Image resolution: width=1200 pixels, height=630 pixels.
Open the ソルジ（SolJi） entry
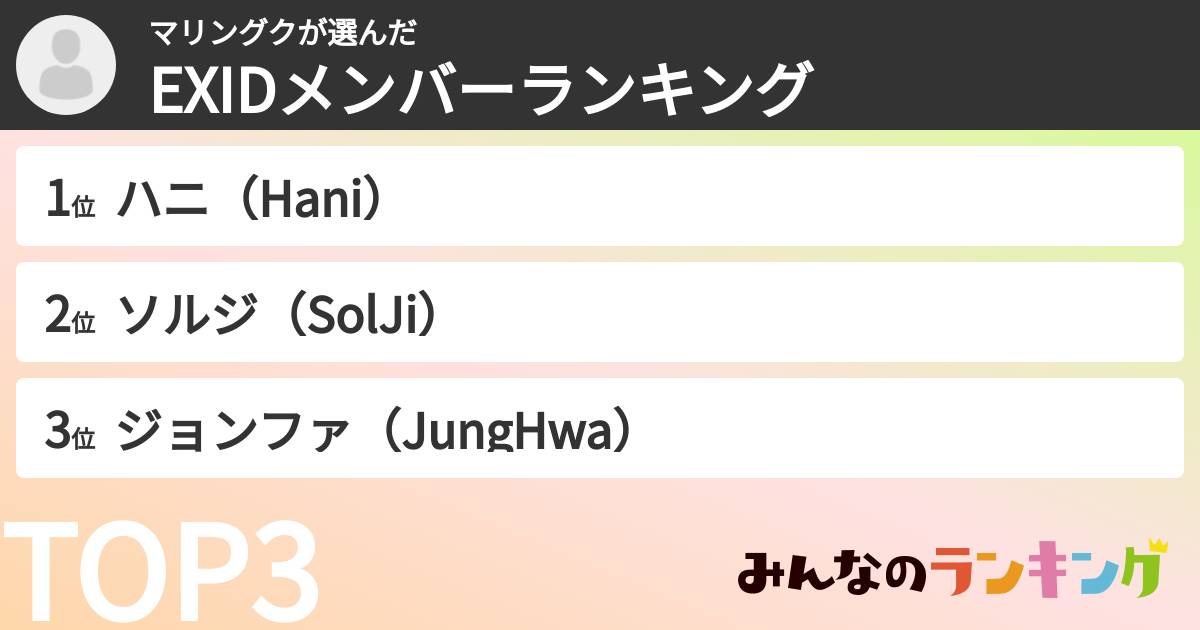tap(279, 317)
